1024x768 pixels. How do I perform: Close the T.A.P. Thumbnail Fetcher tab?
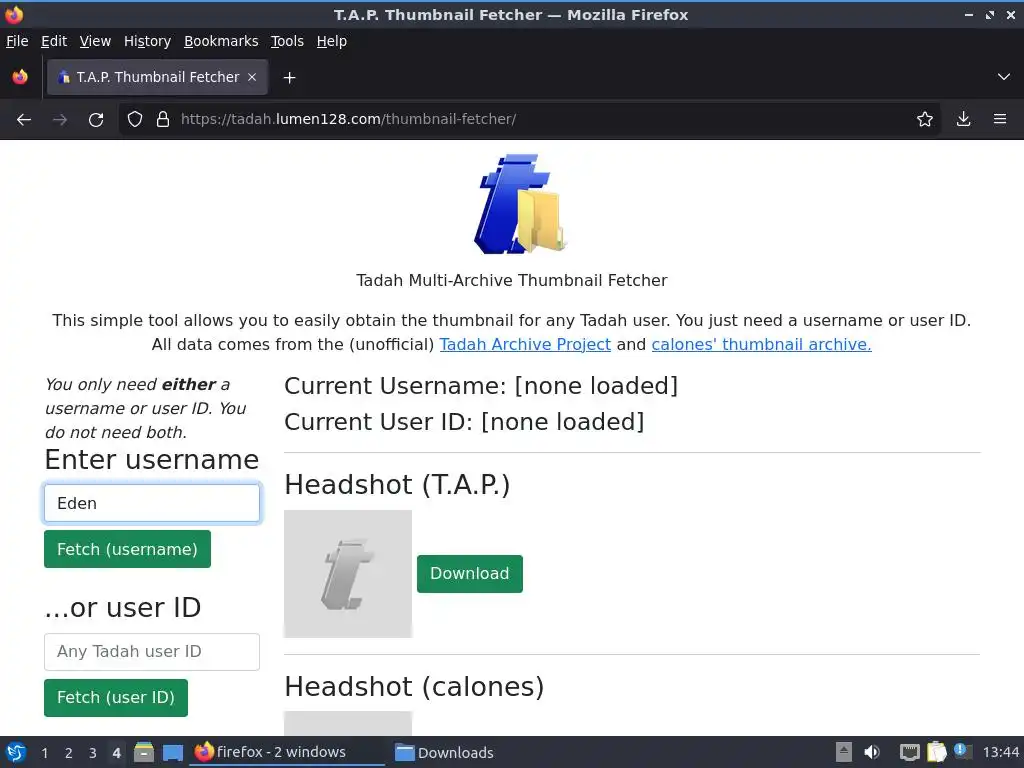(252, 77)
